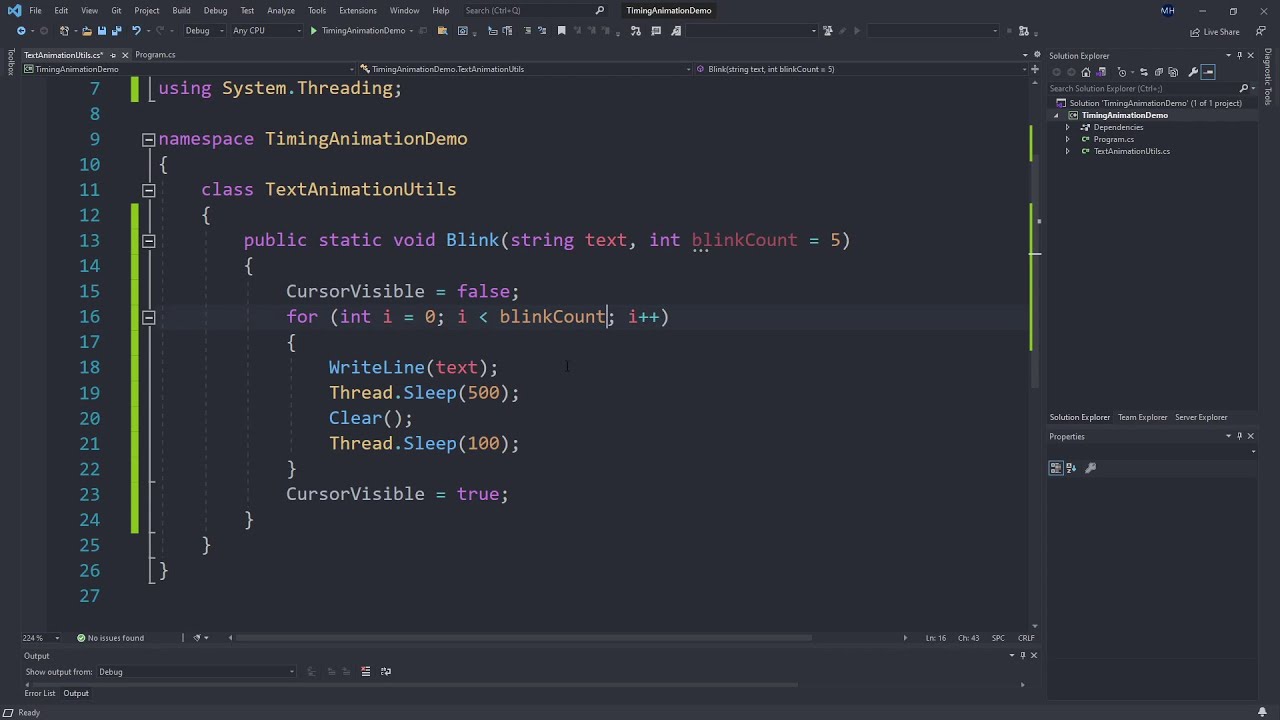The height and width of the screenshot is (720, 1280).
Task: Click Clear All icon in Output panel
Action: [x=365, y=672]
